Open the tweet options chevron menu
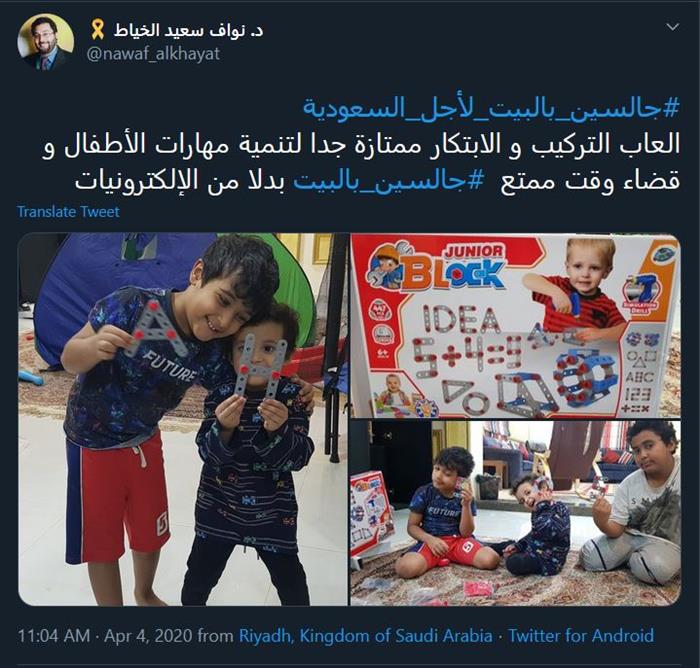 click(x=672, y=27)
